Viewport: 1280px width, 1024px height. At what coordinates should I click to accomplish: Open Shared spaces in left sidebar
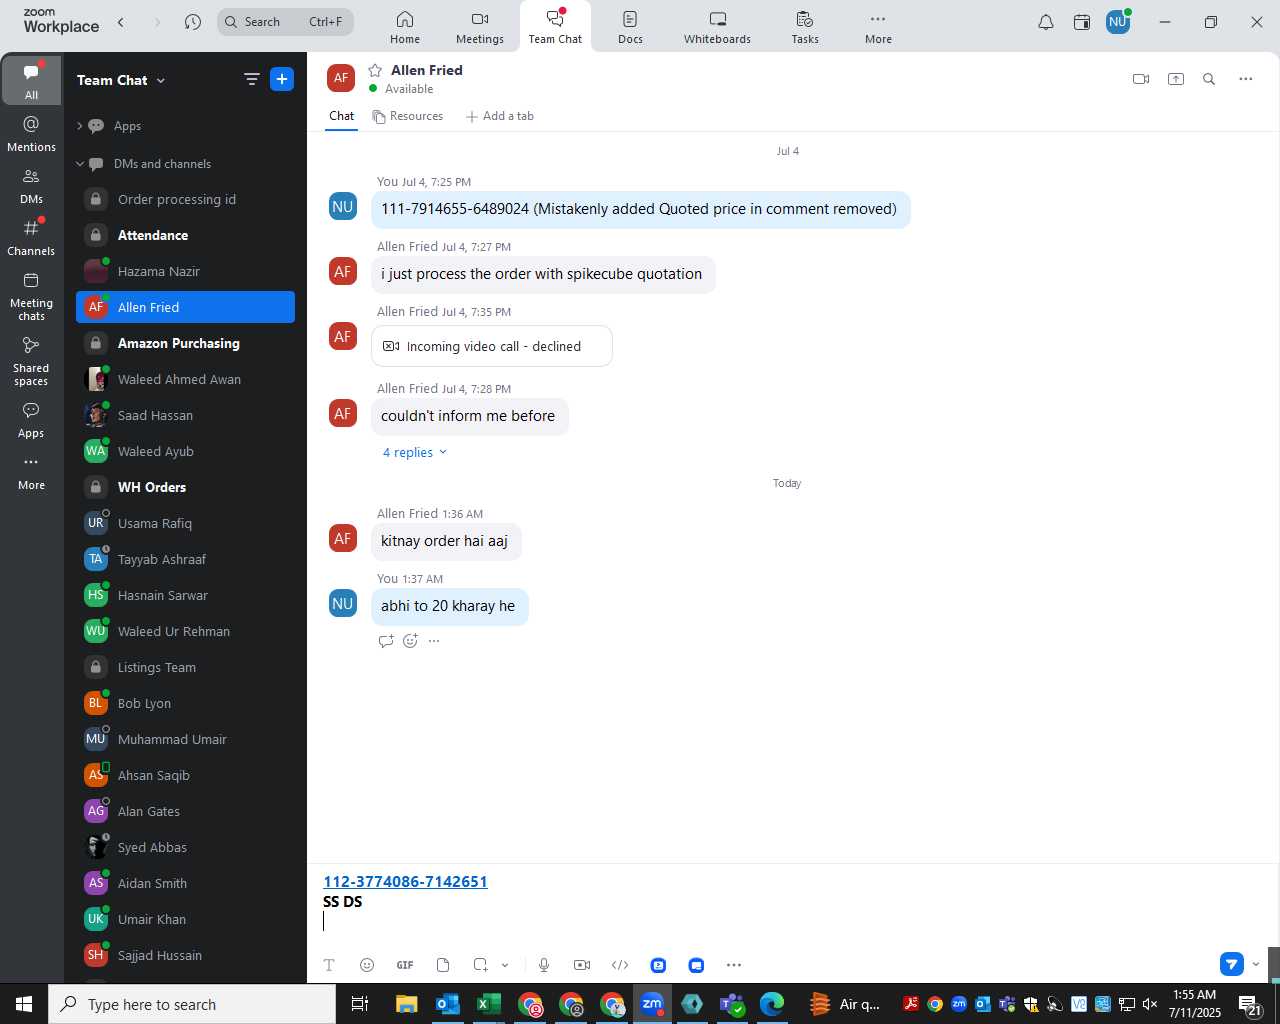[x=32, y=361]
